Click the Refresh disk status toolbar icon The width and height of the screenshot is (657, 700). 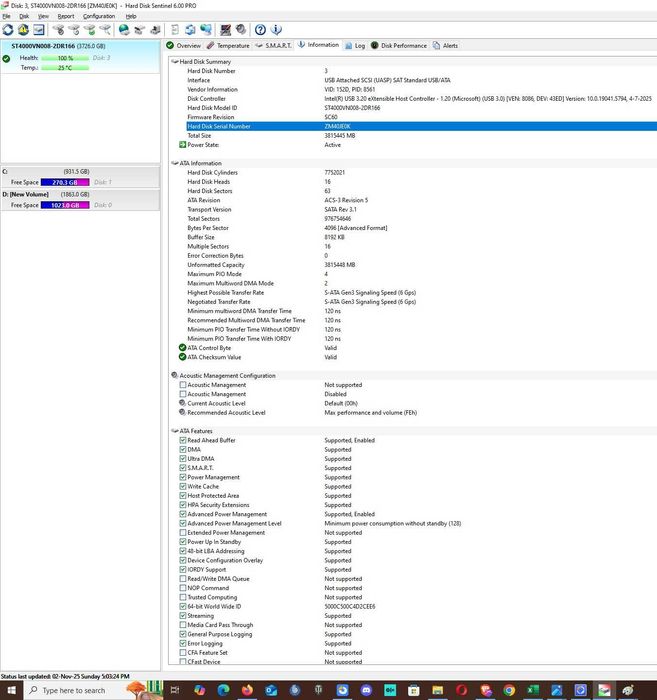[8, 30]
